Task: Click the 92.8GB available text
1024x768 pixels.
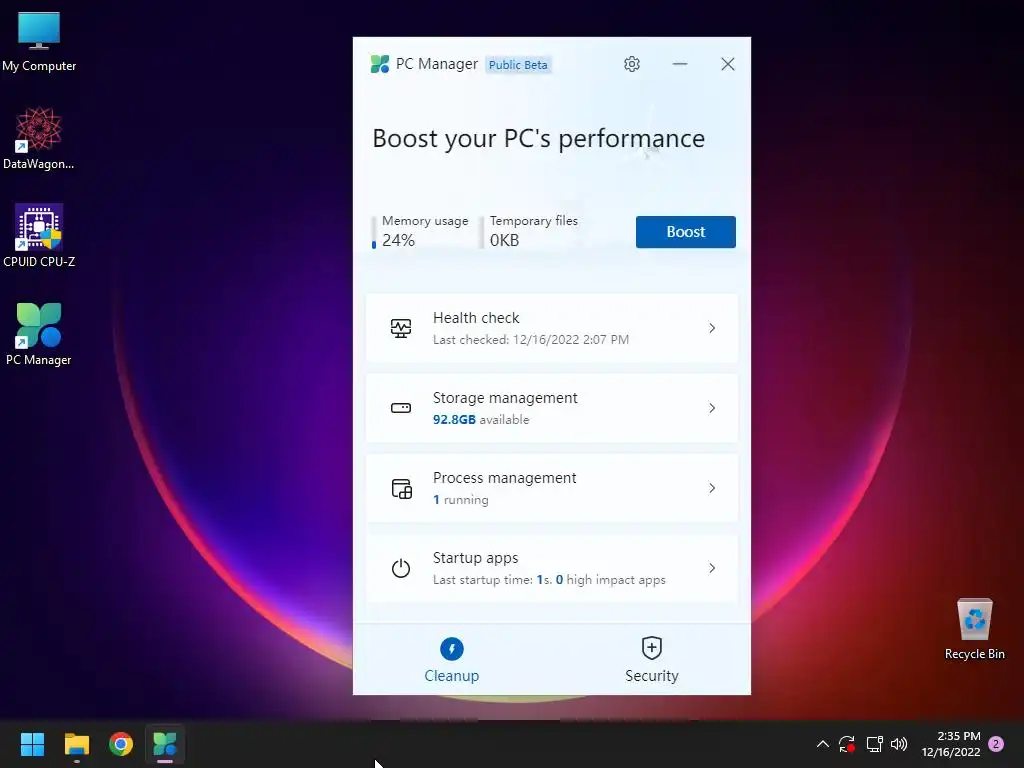Action: [x=481, y=420]
